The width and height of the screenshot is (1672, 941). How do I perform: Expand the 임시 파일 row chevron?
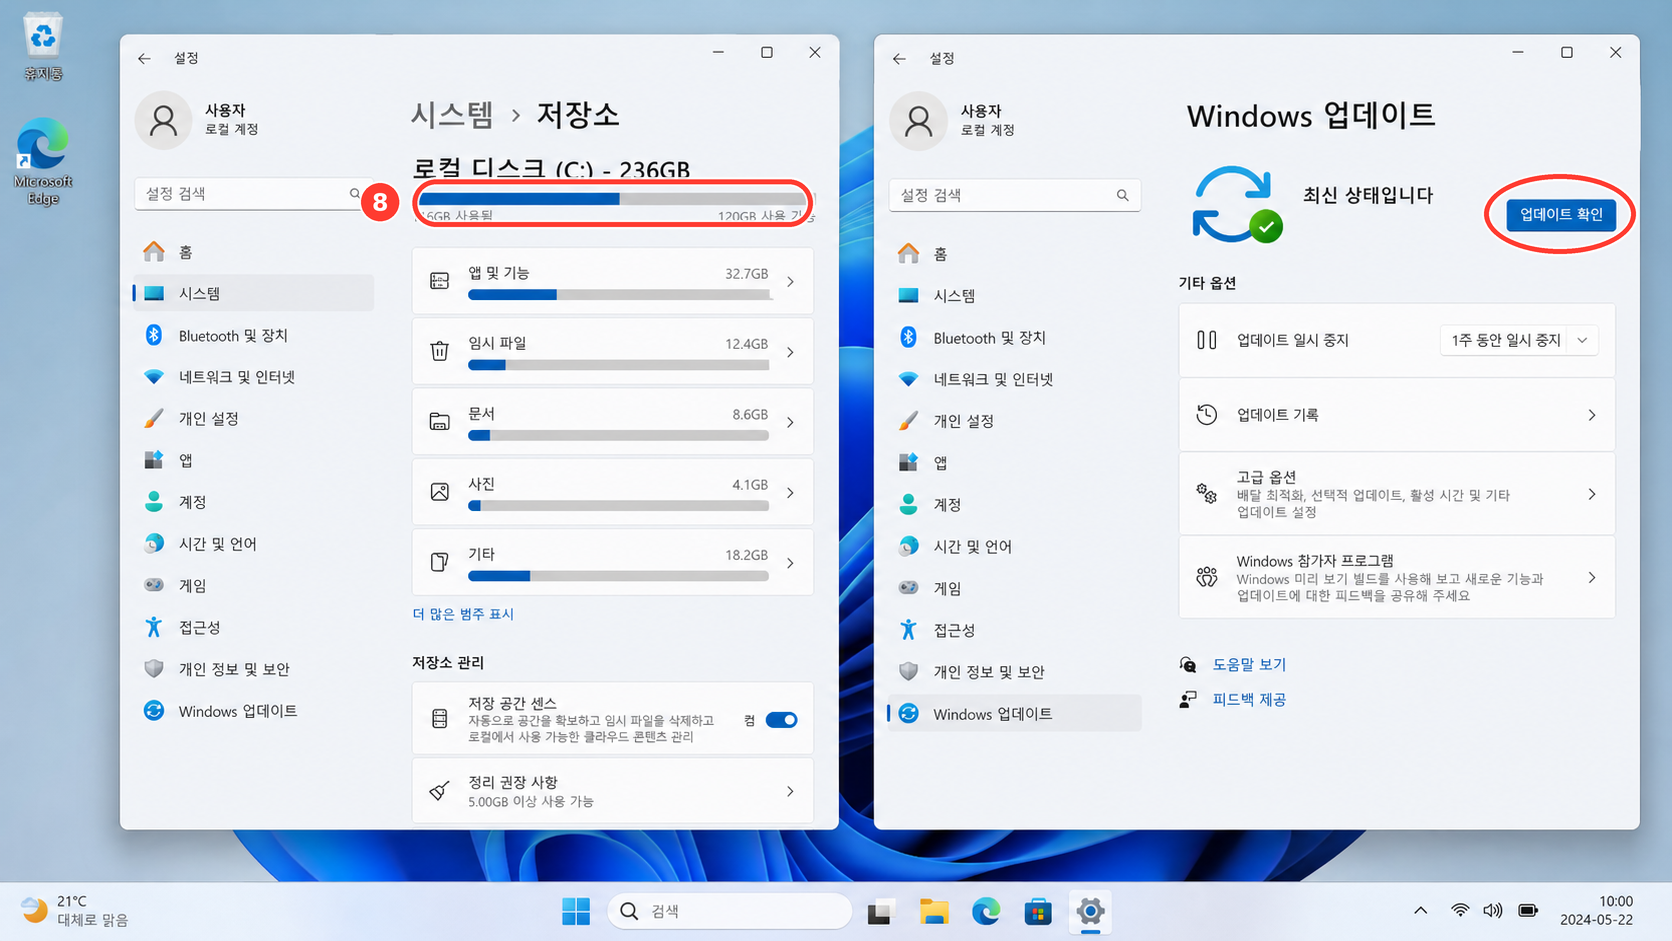(790, 352)
